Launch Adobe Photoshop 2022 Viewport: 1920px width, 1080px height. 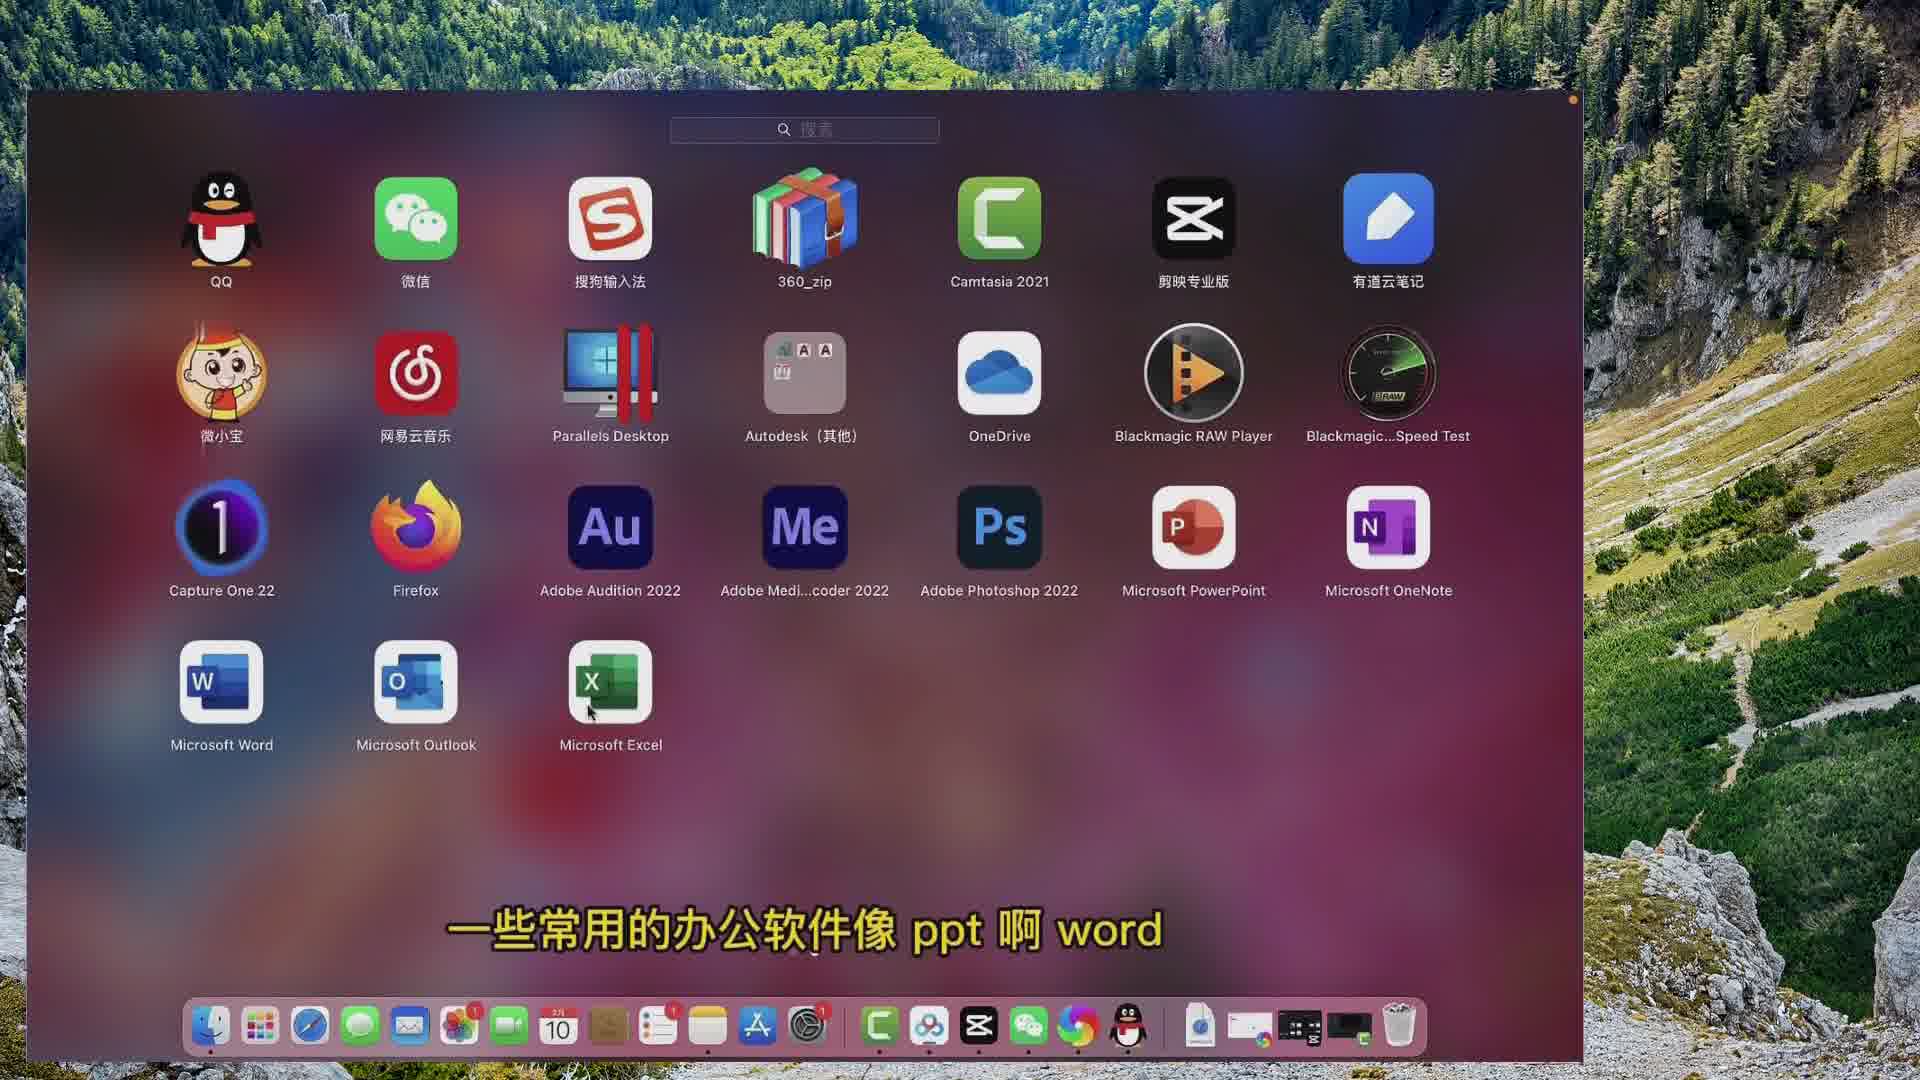click(999, 528)
